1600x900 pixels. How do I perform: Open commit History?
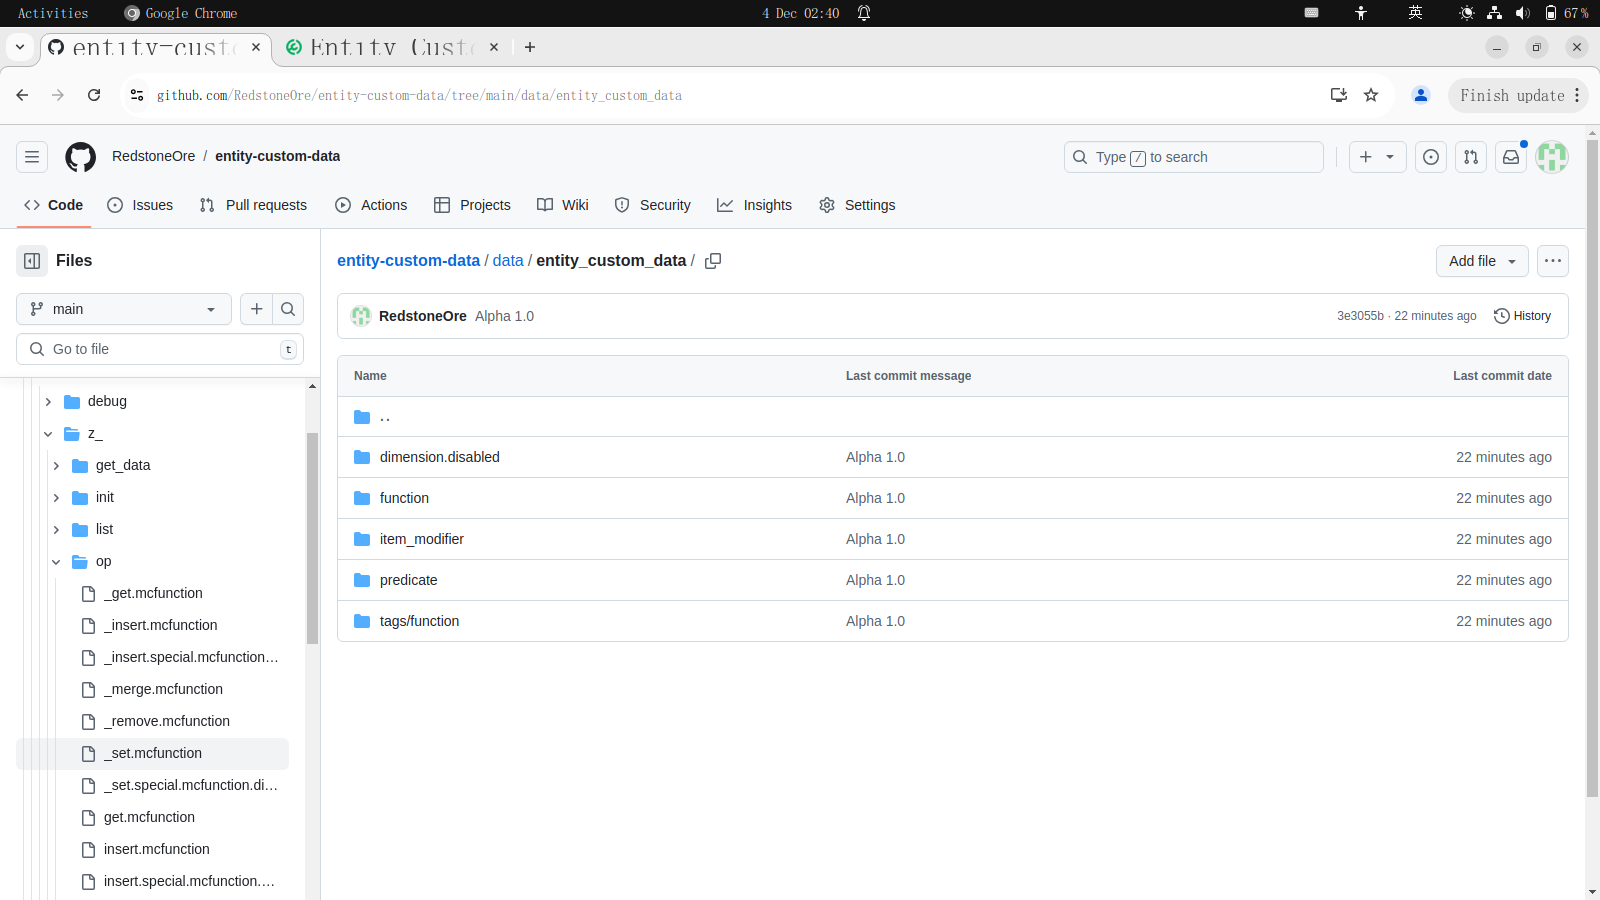(1522, 316)
